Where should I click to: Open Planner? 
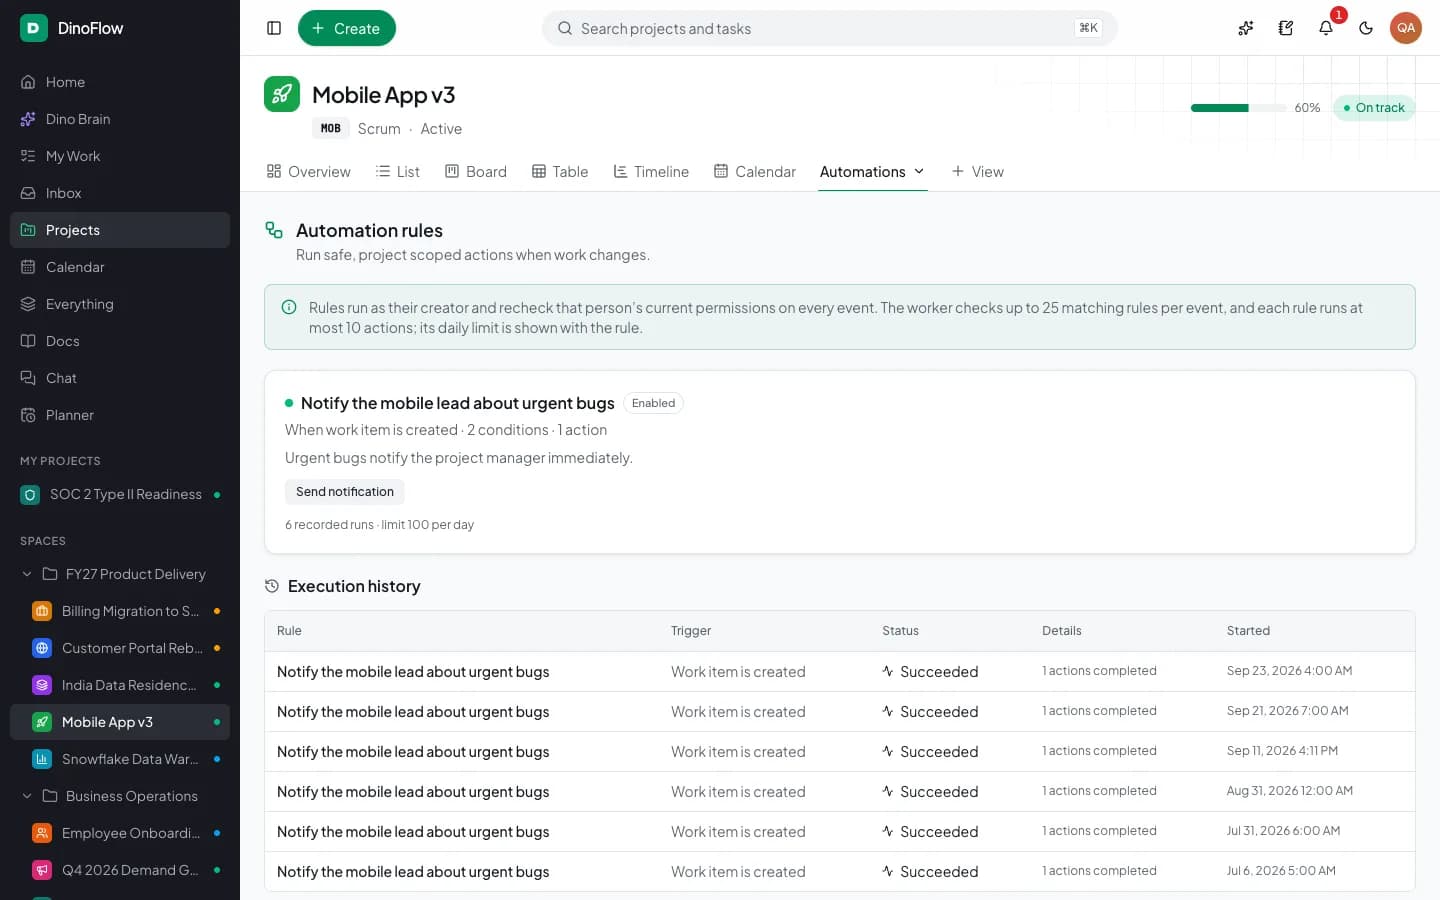coord(120,415)
